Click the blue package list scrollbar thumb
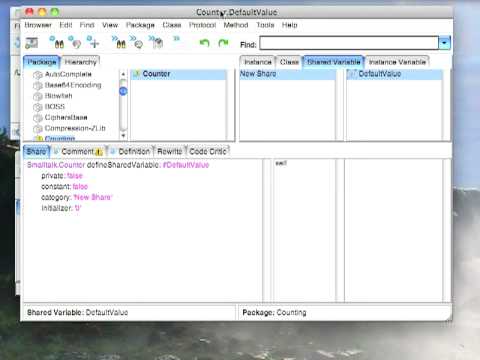Image resolution: width=480 pixels, height=360 pixels. 123,91
